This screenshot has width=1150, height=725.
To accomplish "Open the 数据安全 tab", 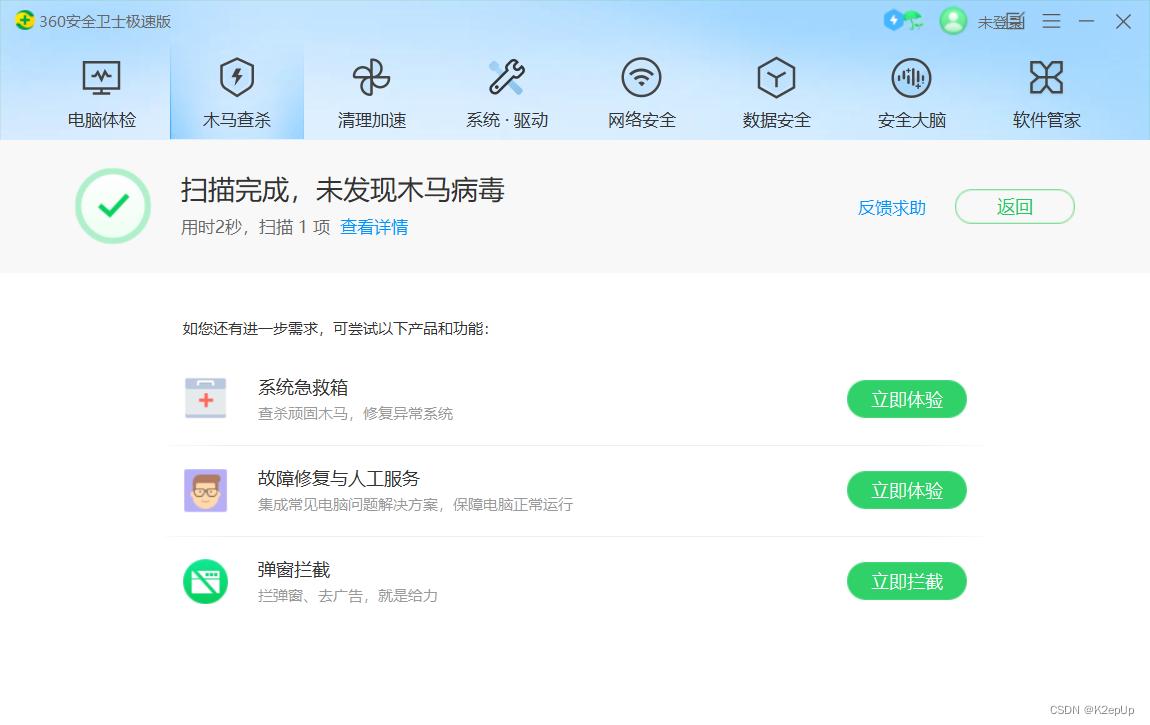I will pyautogui.click(x=777, y=94).
